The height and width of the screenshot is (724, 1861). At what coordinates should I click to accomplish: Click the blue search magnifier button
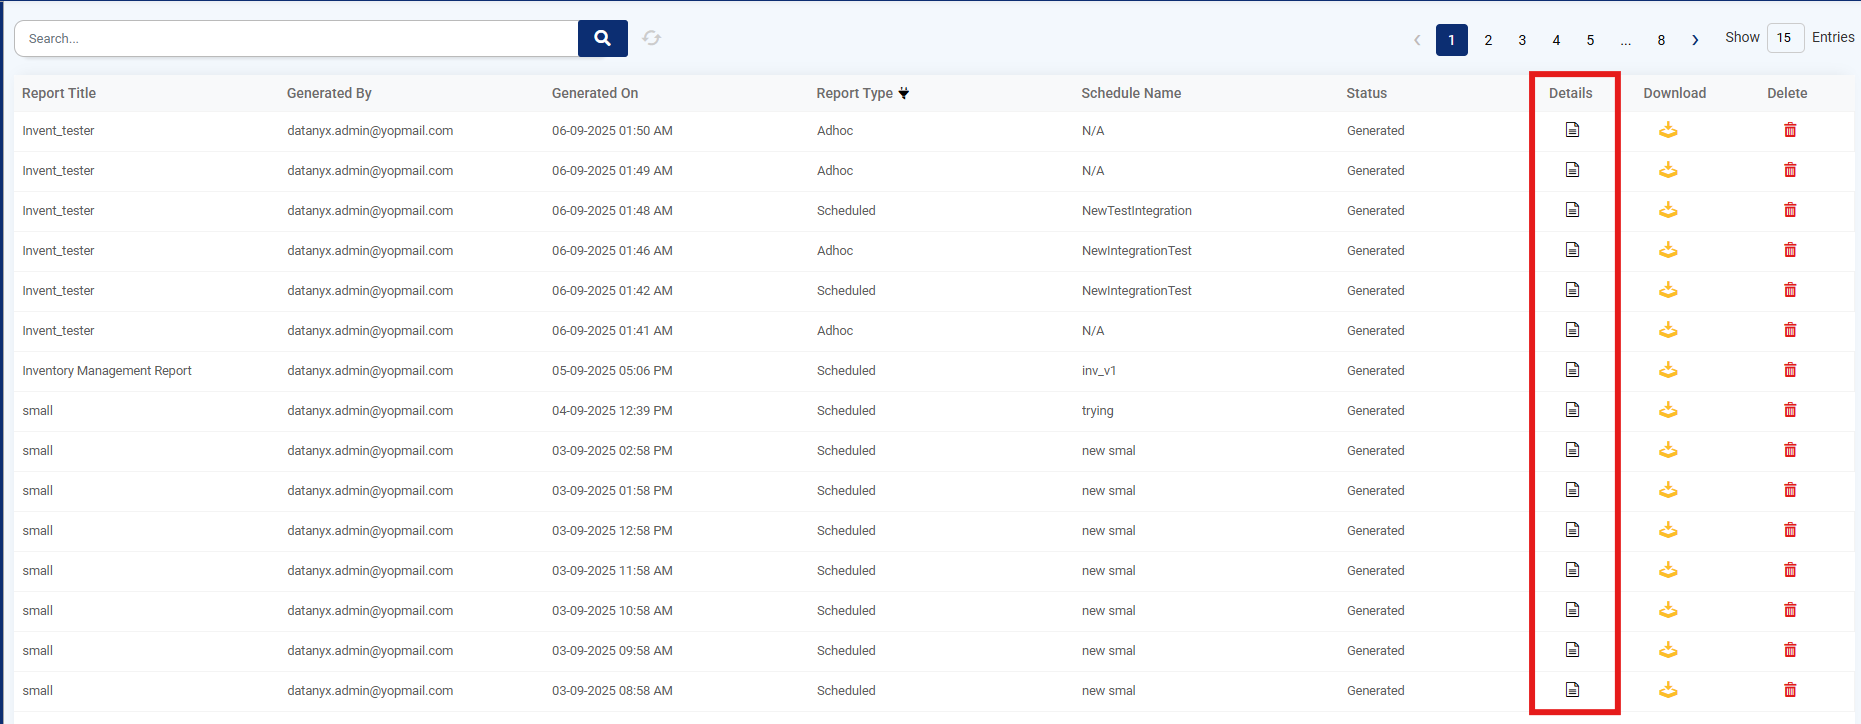[602, 38]
